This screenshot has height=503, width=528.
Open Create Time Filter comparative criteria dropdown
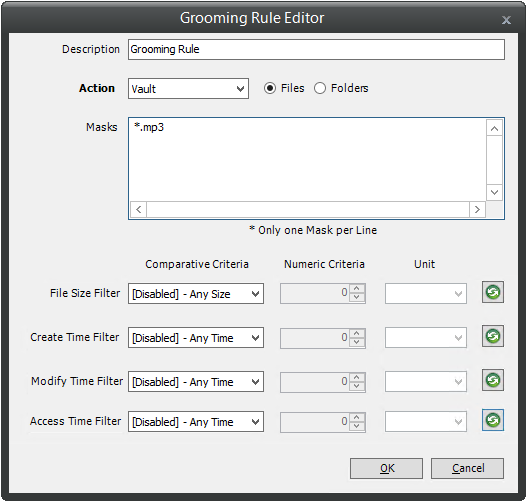[x=196, y=337]
